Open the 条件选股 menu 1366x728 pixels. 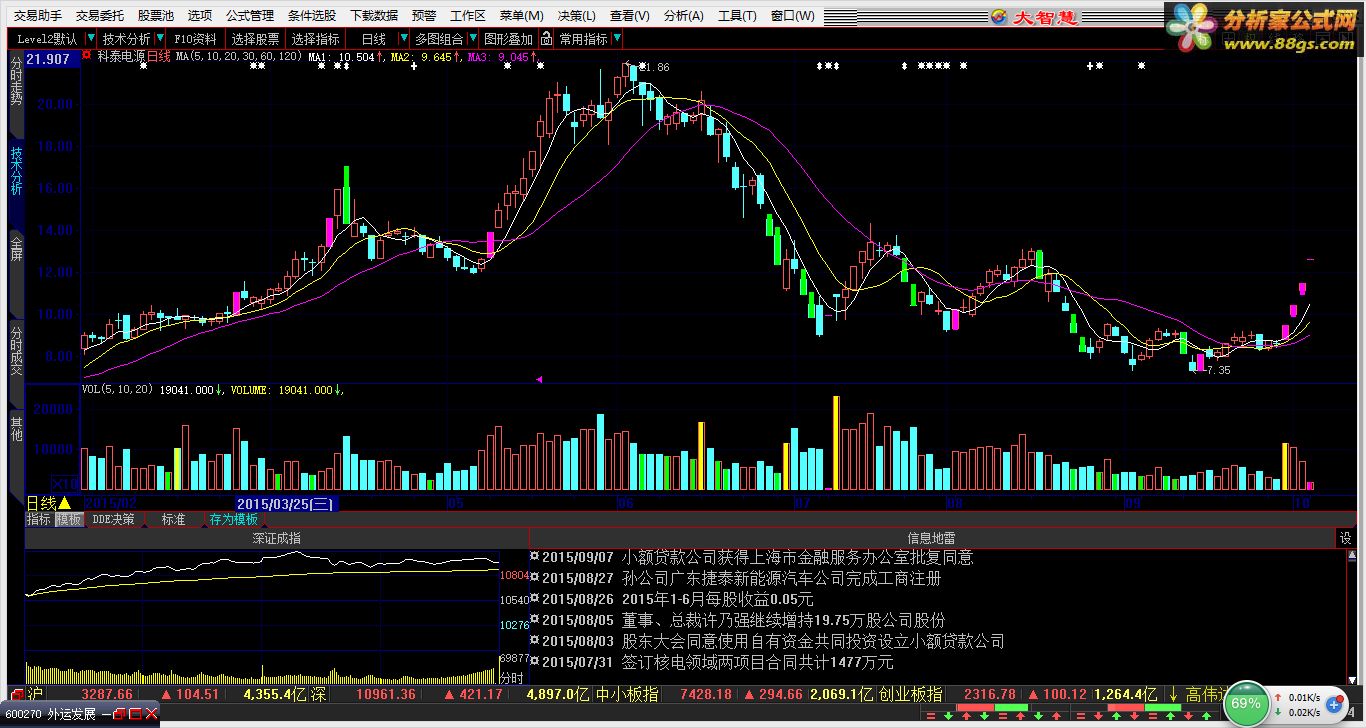tap(312, 16)
